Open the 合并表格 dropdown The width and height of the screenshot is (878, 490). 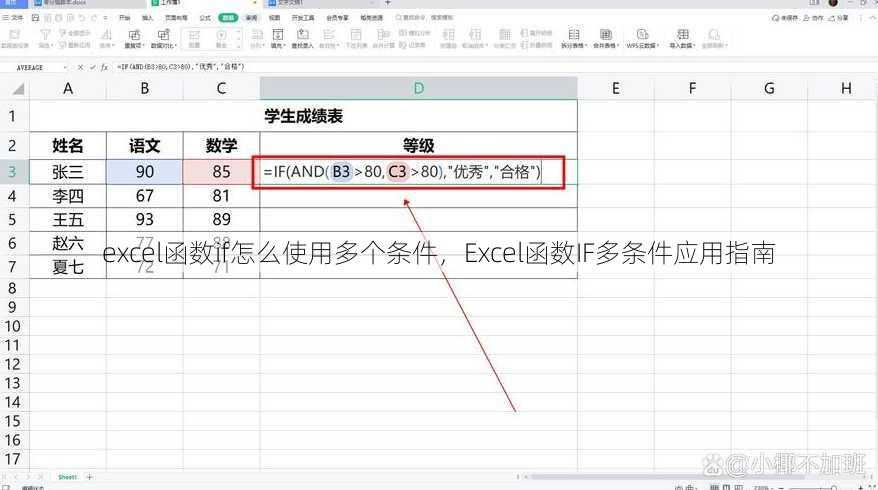(x=605, y=38)
